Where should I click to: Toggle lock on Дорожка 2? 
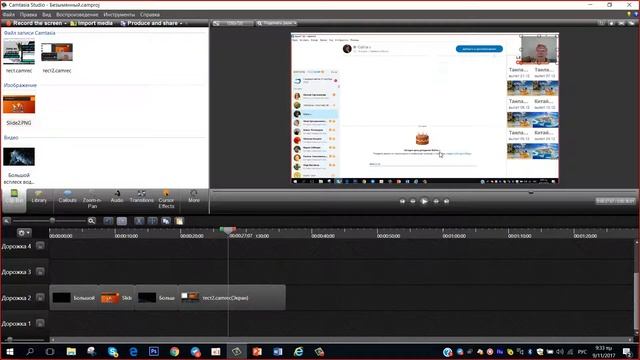tap(40, 298)
